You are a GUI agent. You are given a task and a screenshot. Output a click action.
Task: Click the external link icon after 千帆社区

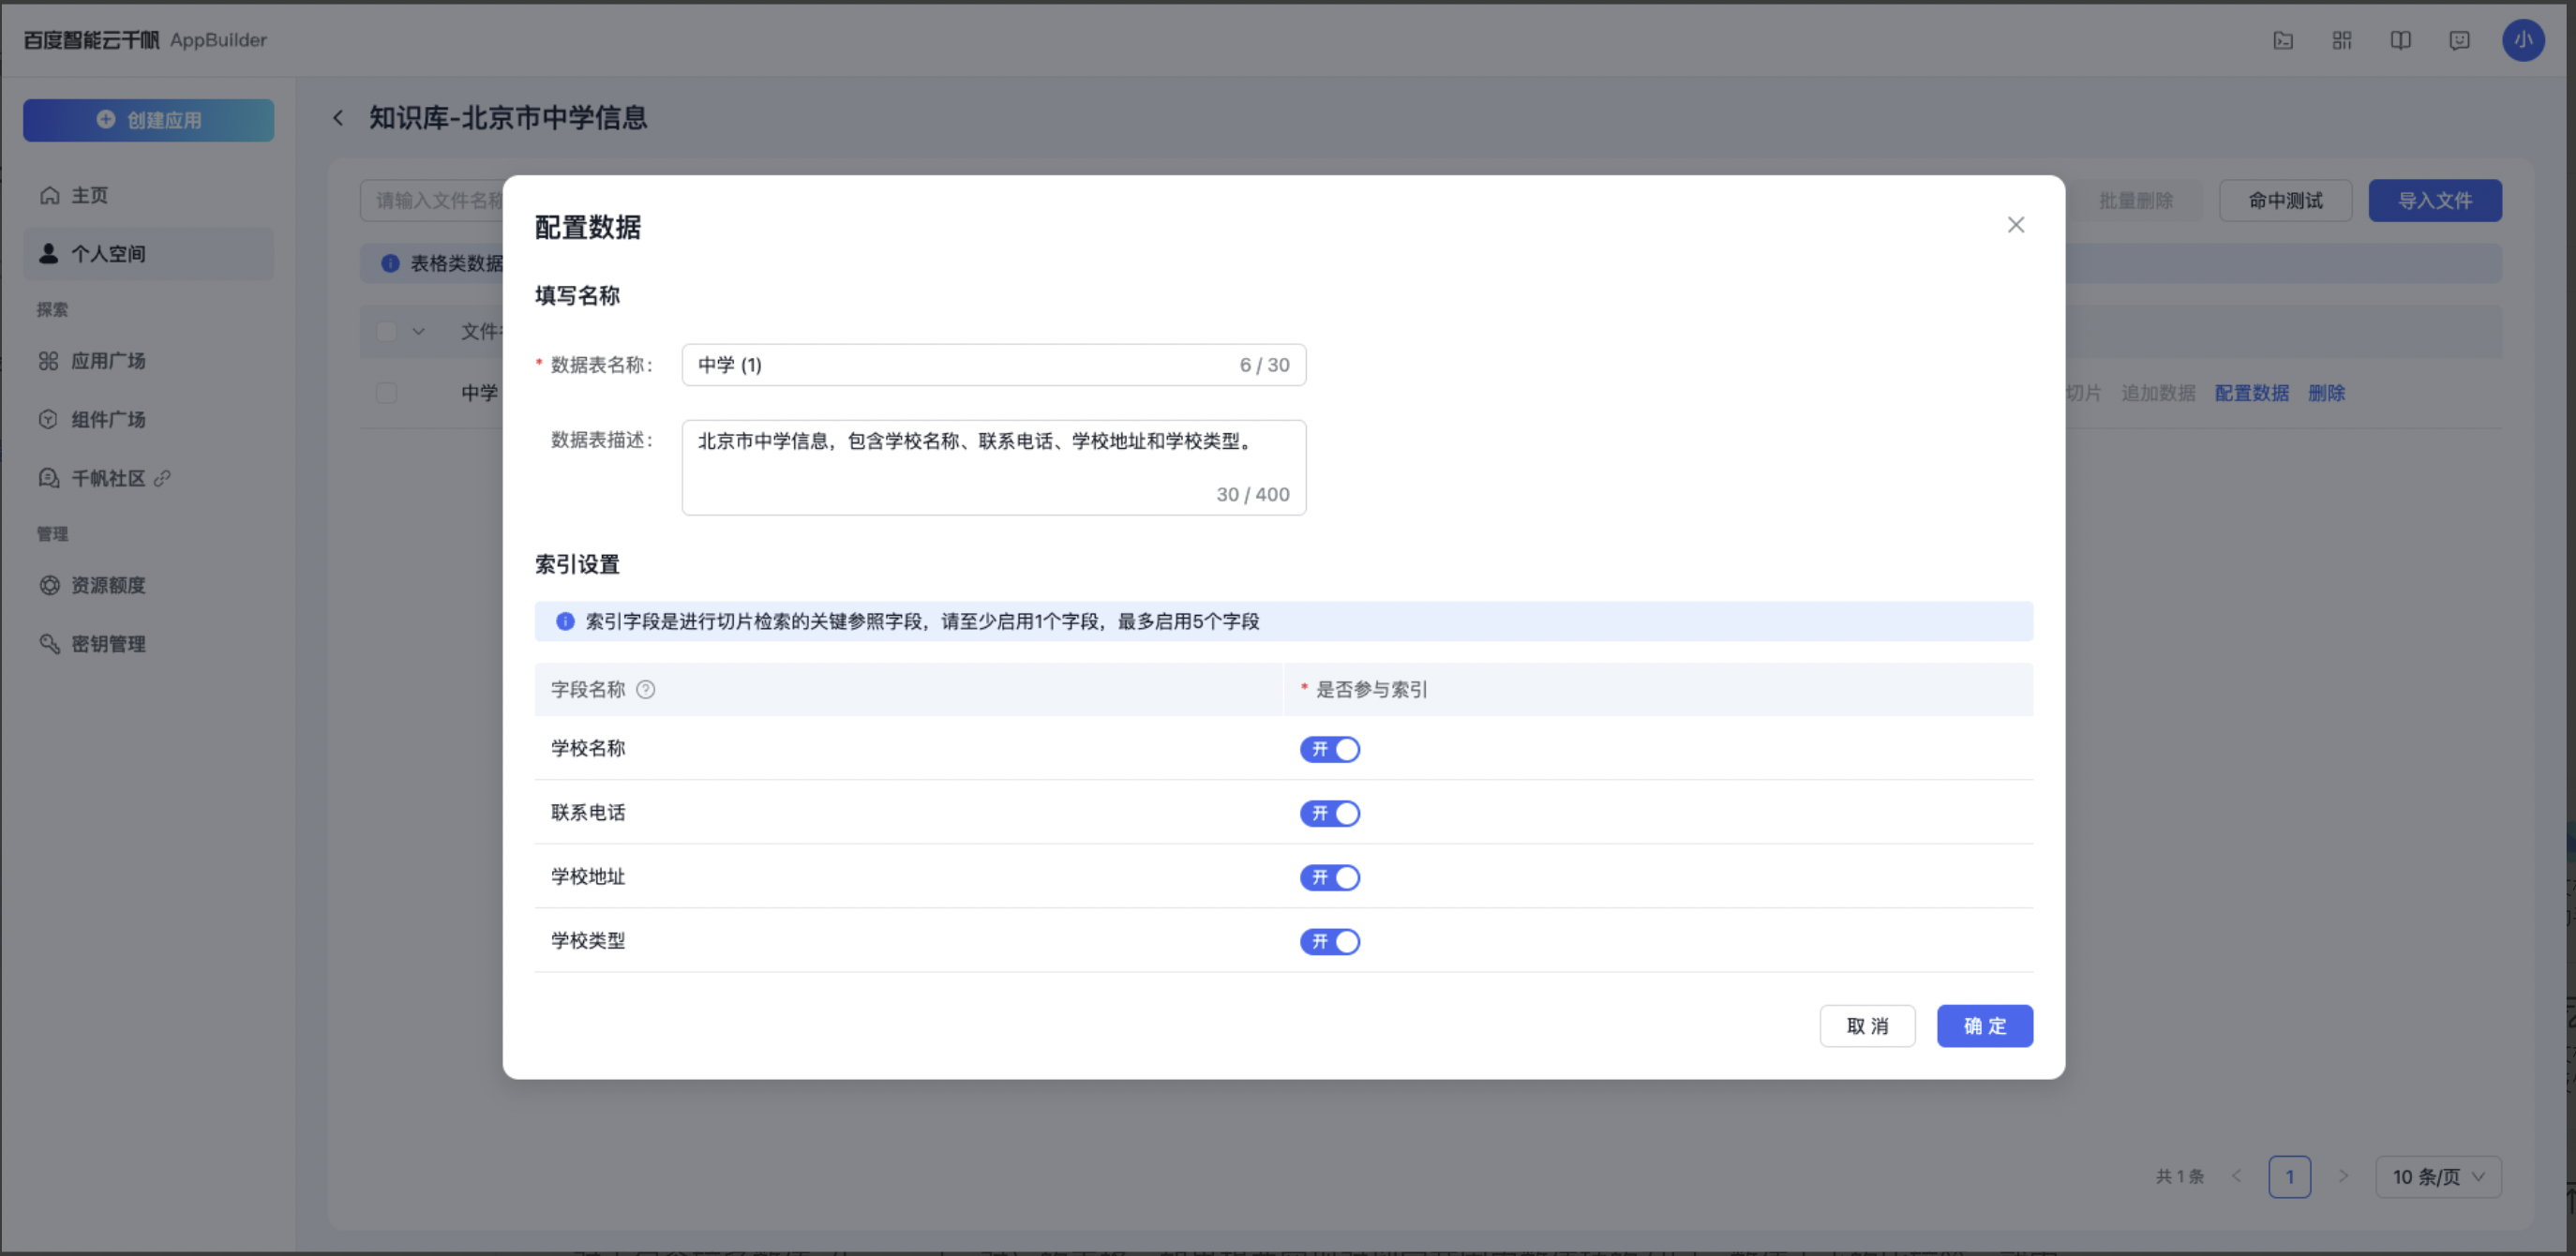click(162, 478)
